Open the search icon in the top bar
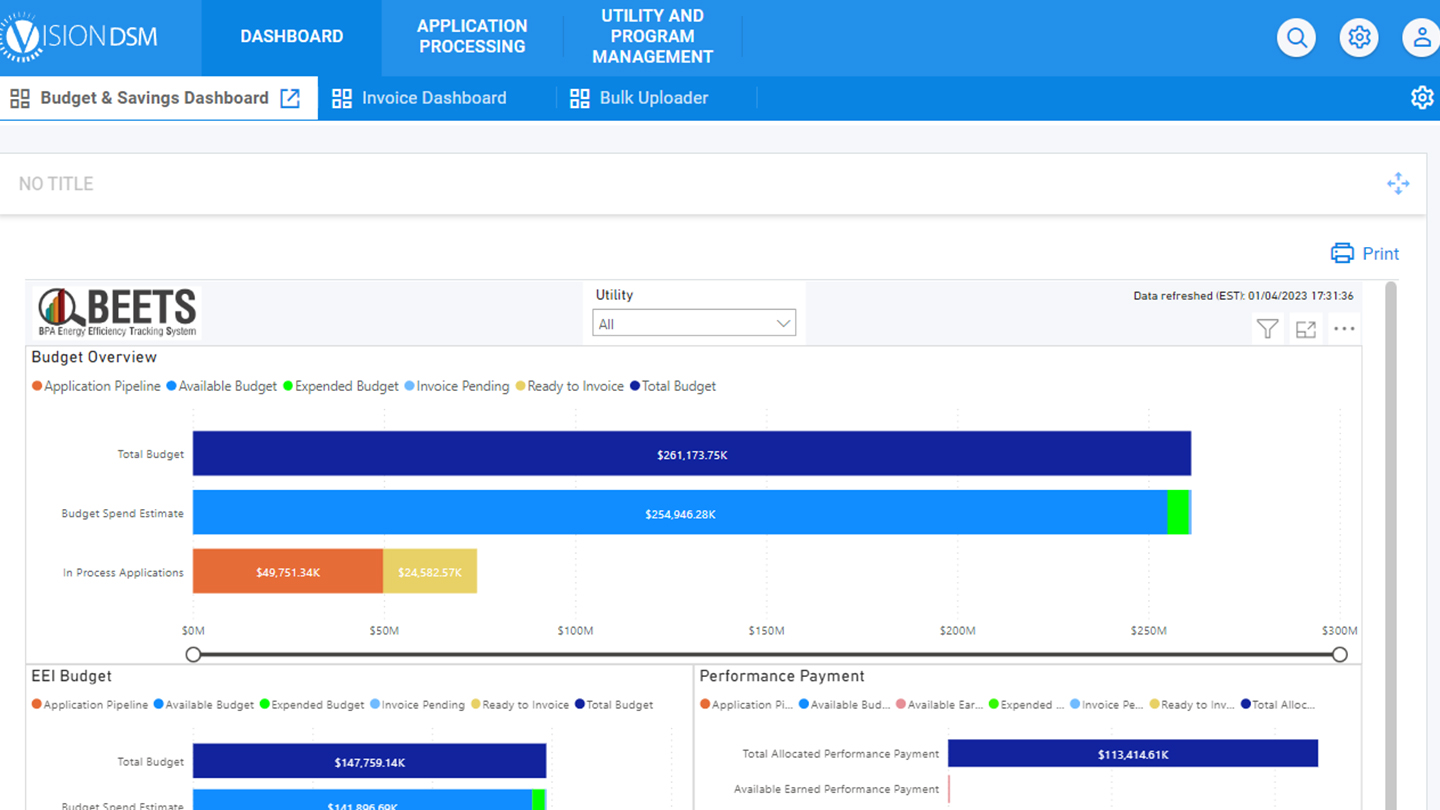 (x=1296, y=37)
